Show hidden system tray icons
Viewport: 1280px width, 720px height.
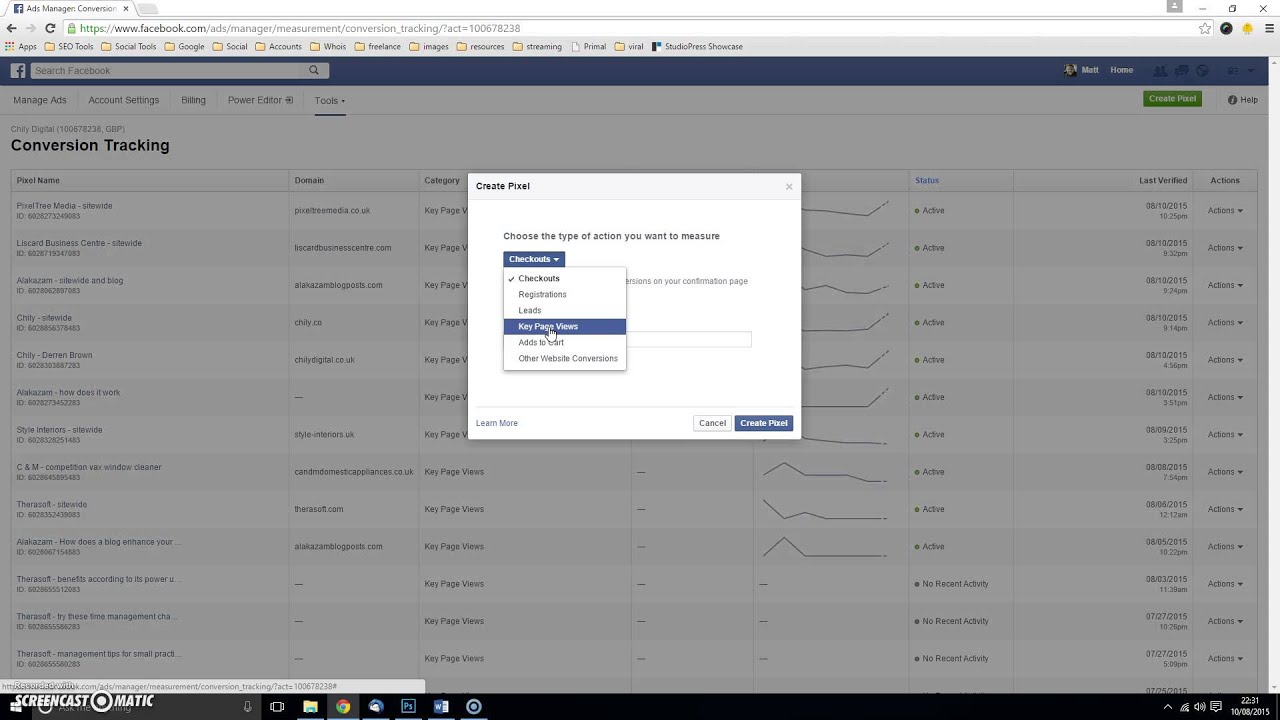pyautogui.click(x=1167, y=707)
